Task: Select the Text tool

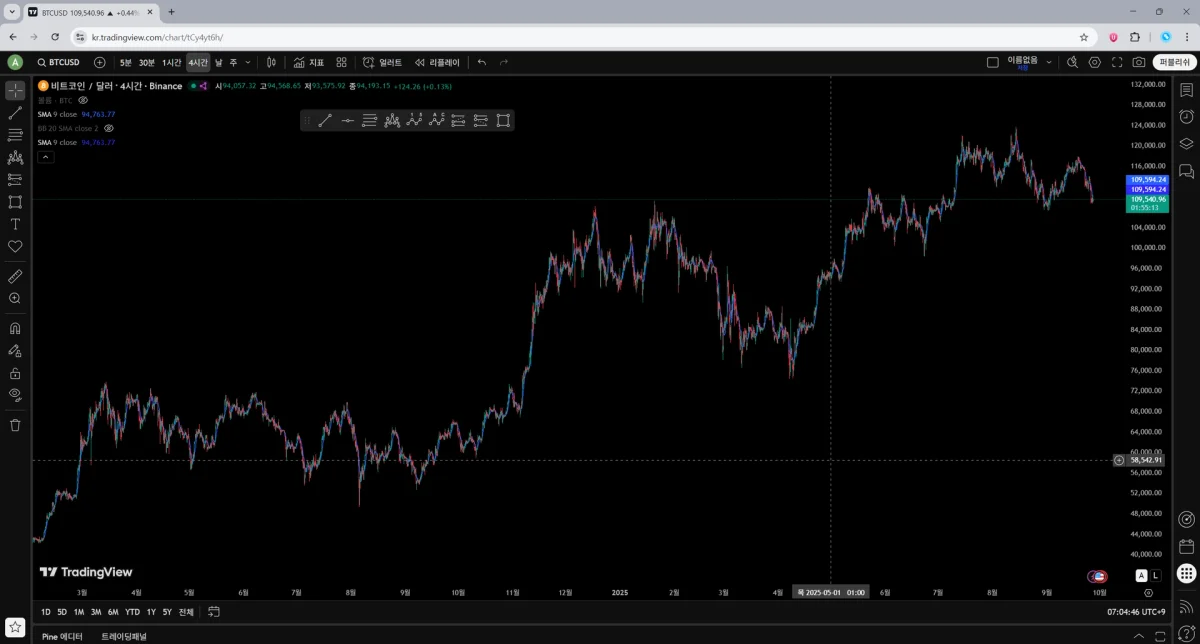Action: [x=15, y=224]
